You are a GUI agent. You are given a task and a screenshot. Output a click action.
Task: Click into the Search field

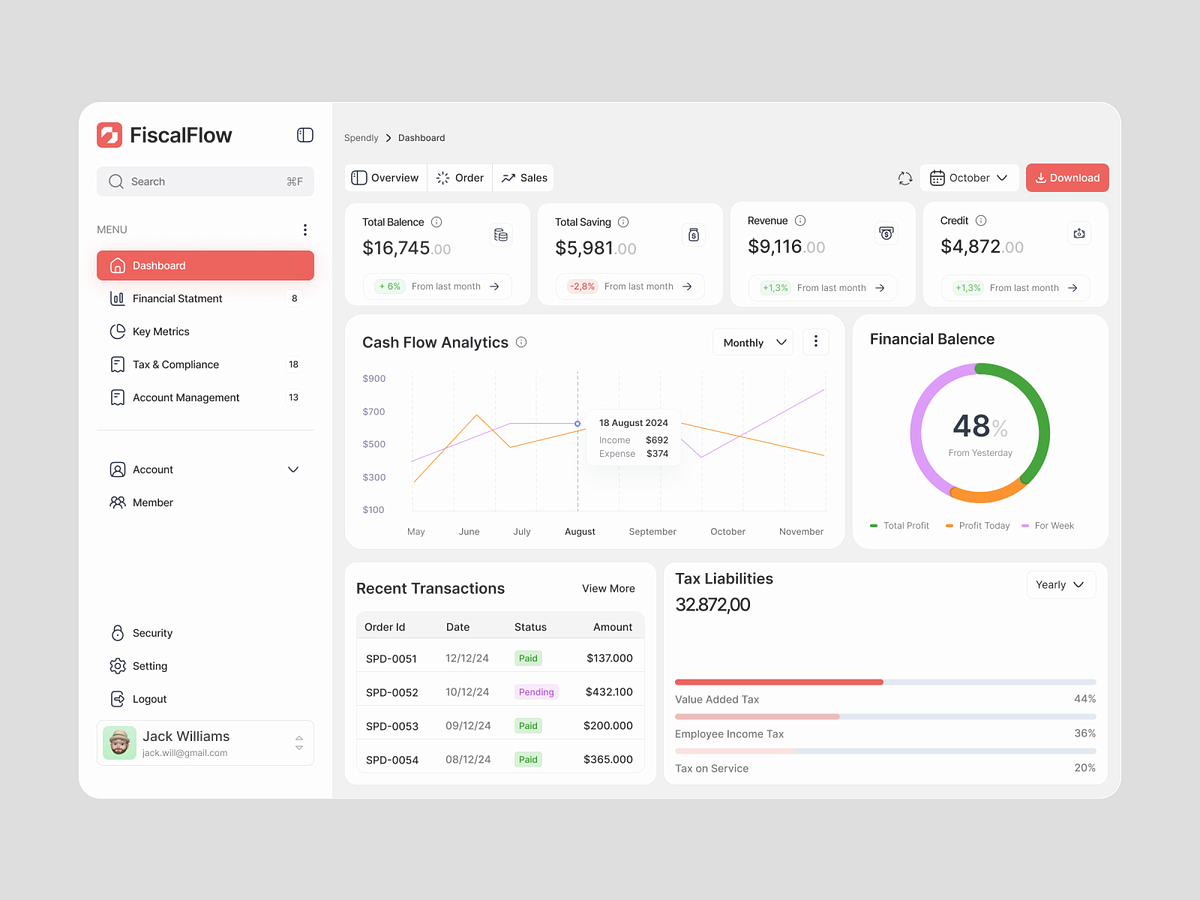click(x=205, y=181)
